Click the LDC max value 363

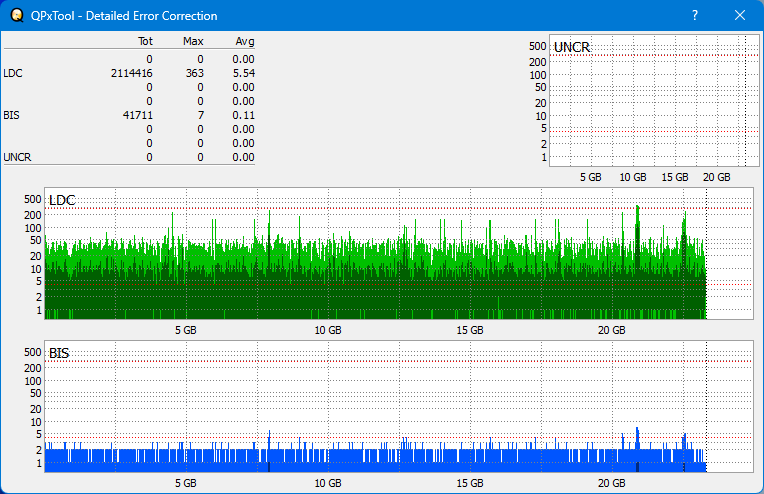(194, 73)
